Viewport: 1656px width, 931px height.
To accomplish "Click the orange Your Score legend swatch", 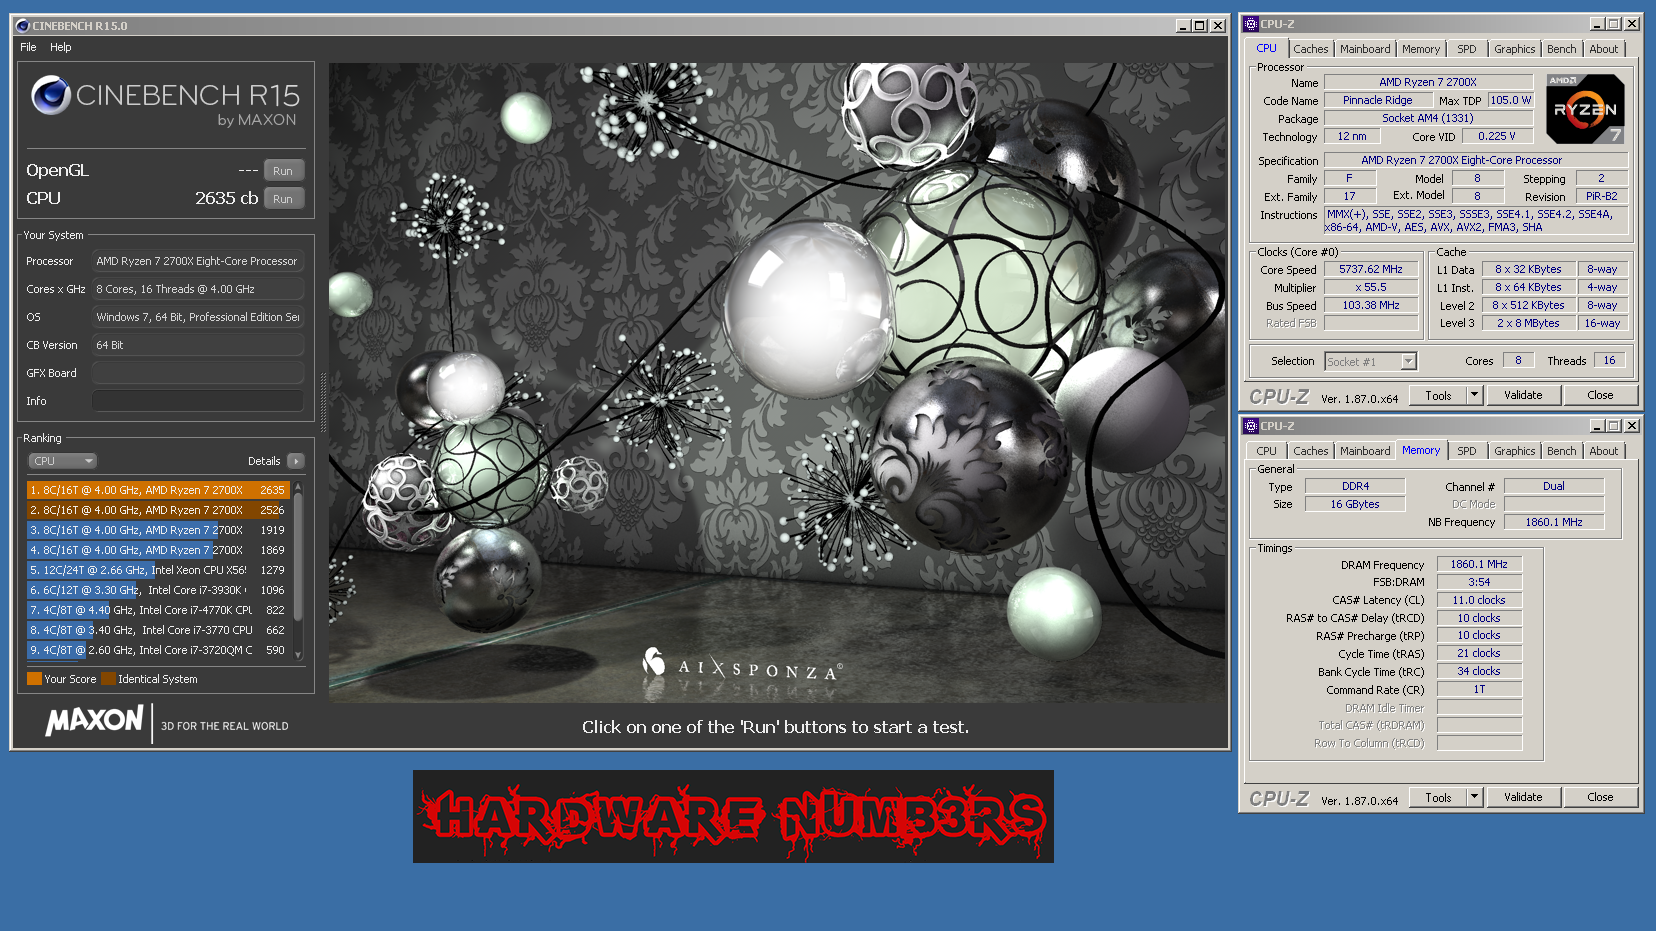I will click(x=34, y=679).
